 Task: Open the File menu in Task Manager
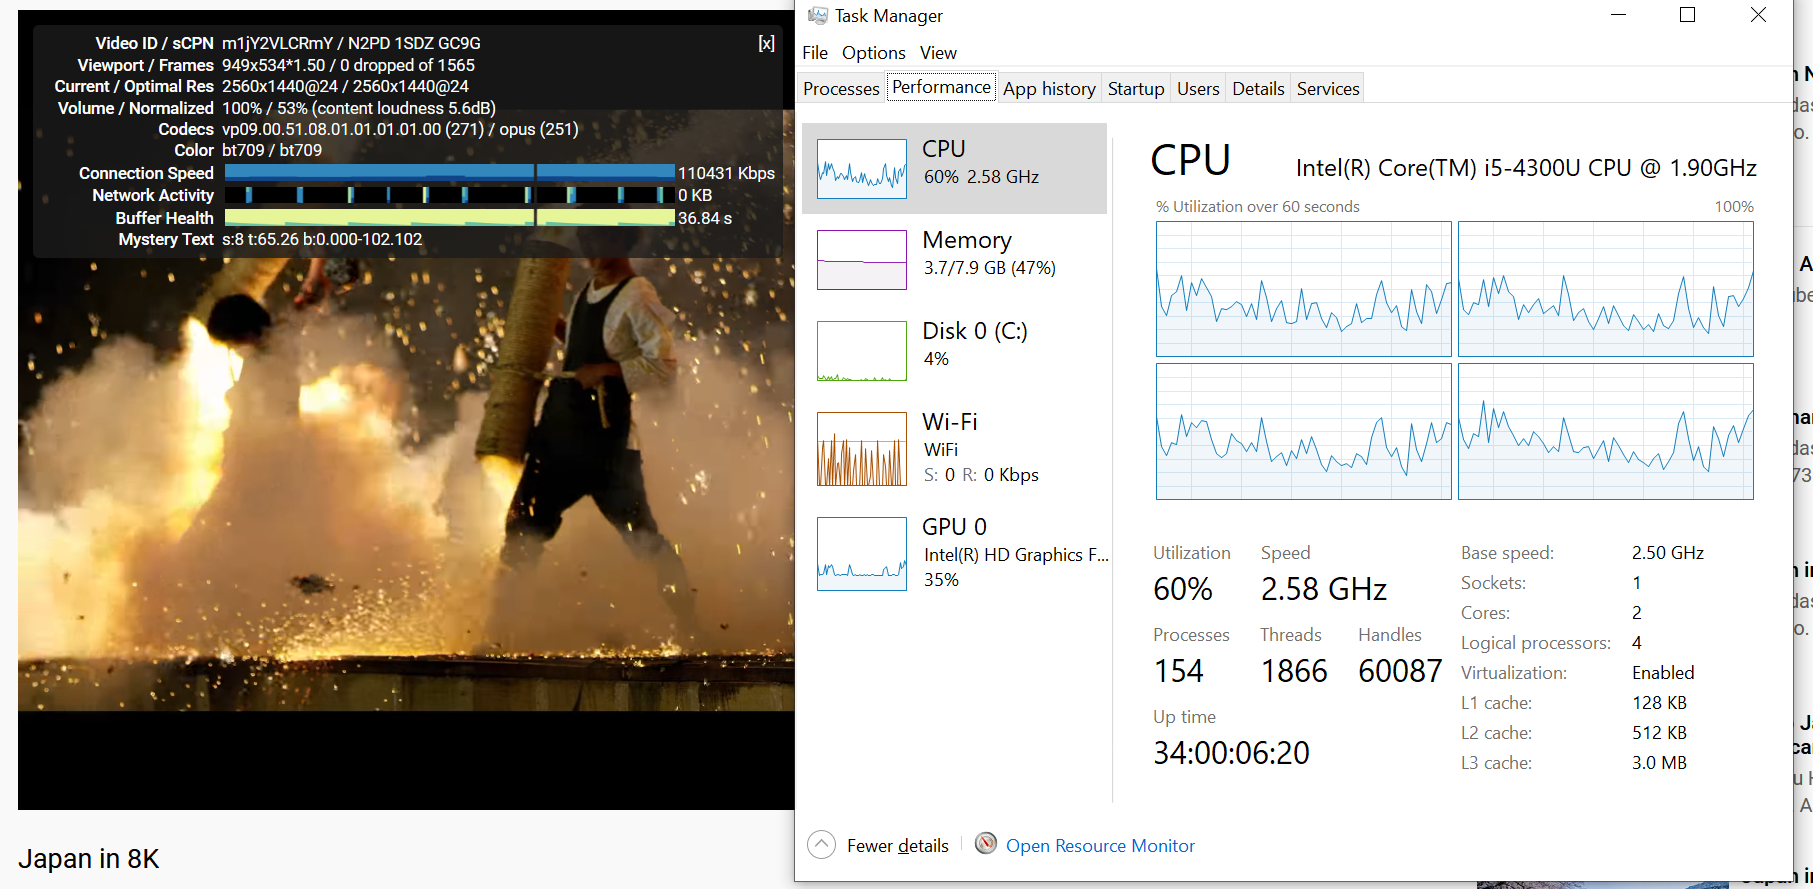pyautogui.click(x=815, y=53)
